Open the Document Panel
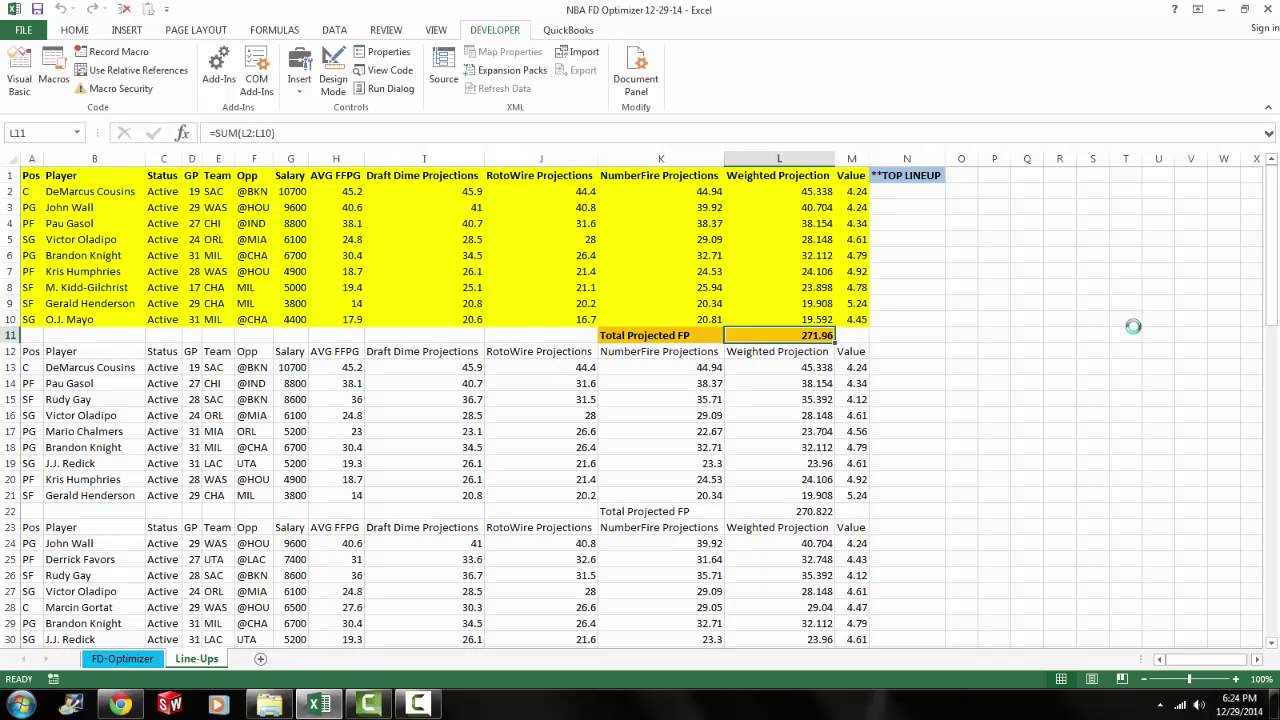The image size is (1280, 720). pyautogui.click(x=636, y=70)
